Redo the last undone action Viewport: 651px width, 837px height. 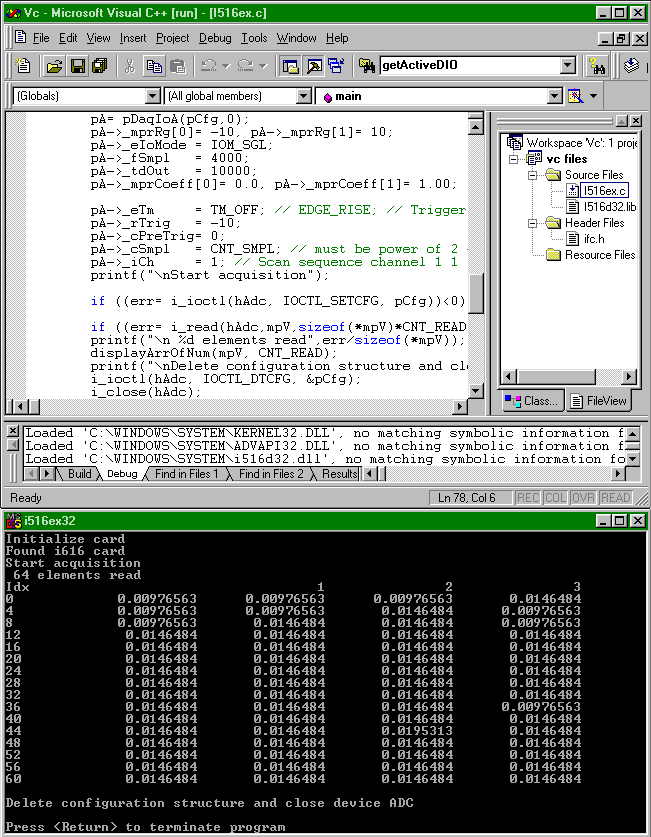point(245,66)
